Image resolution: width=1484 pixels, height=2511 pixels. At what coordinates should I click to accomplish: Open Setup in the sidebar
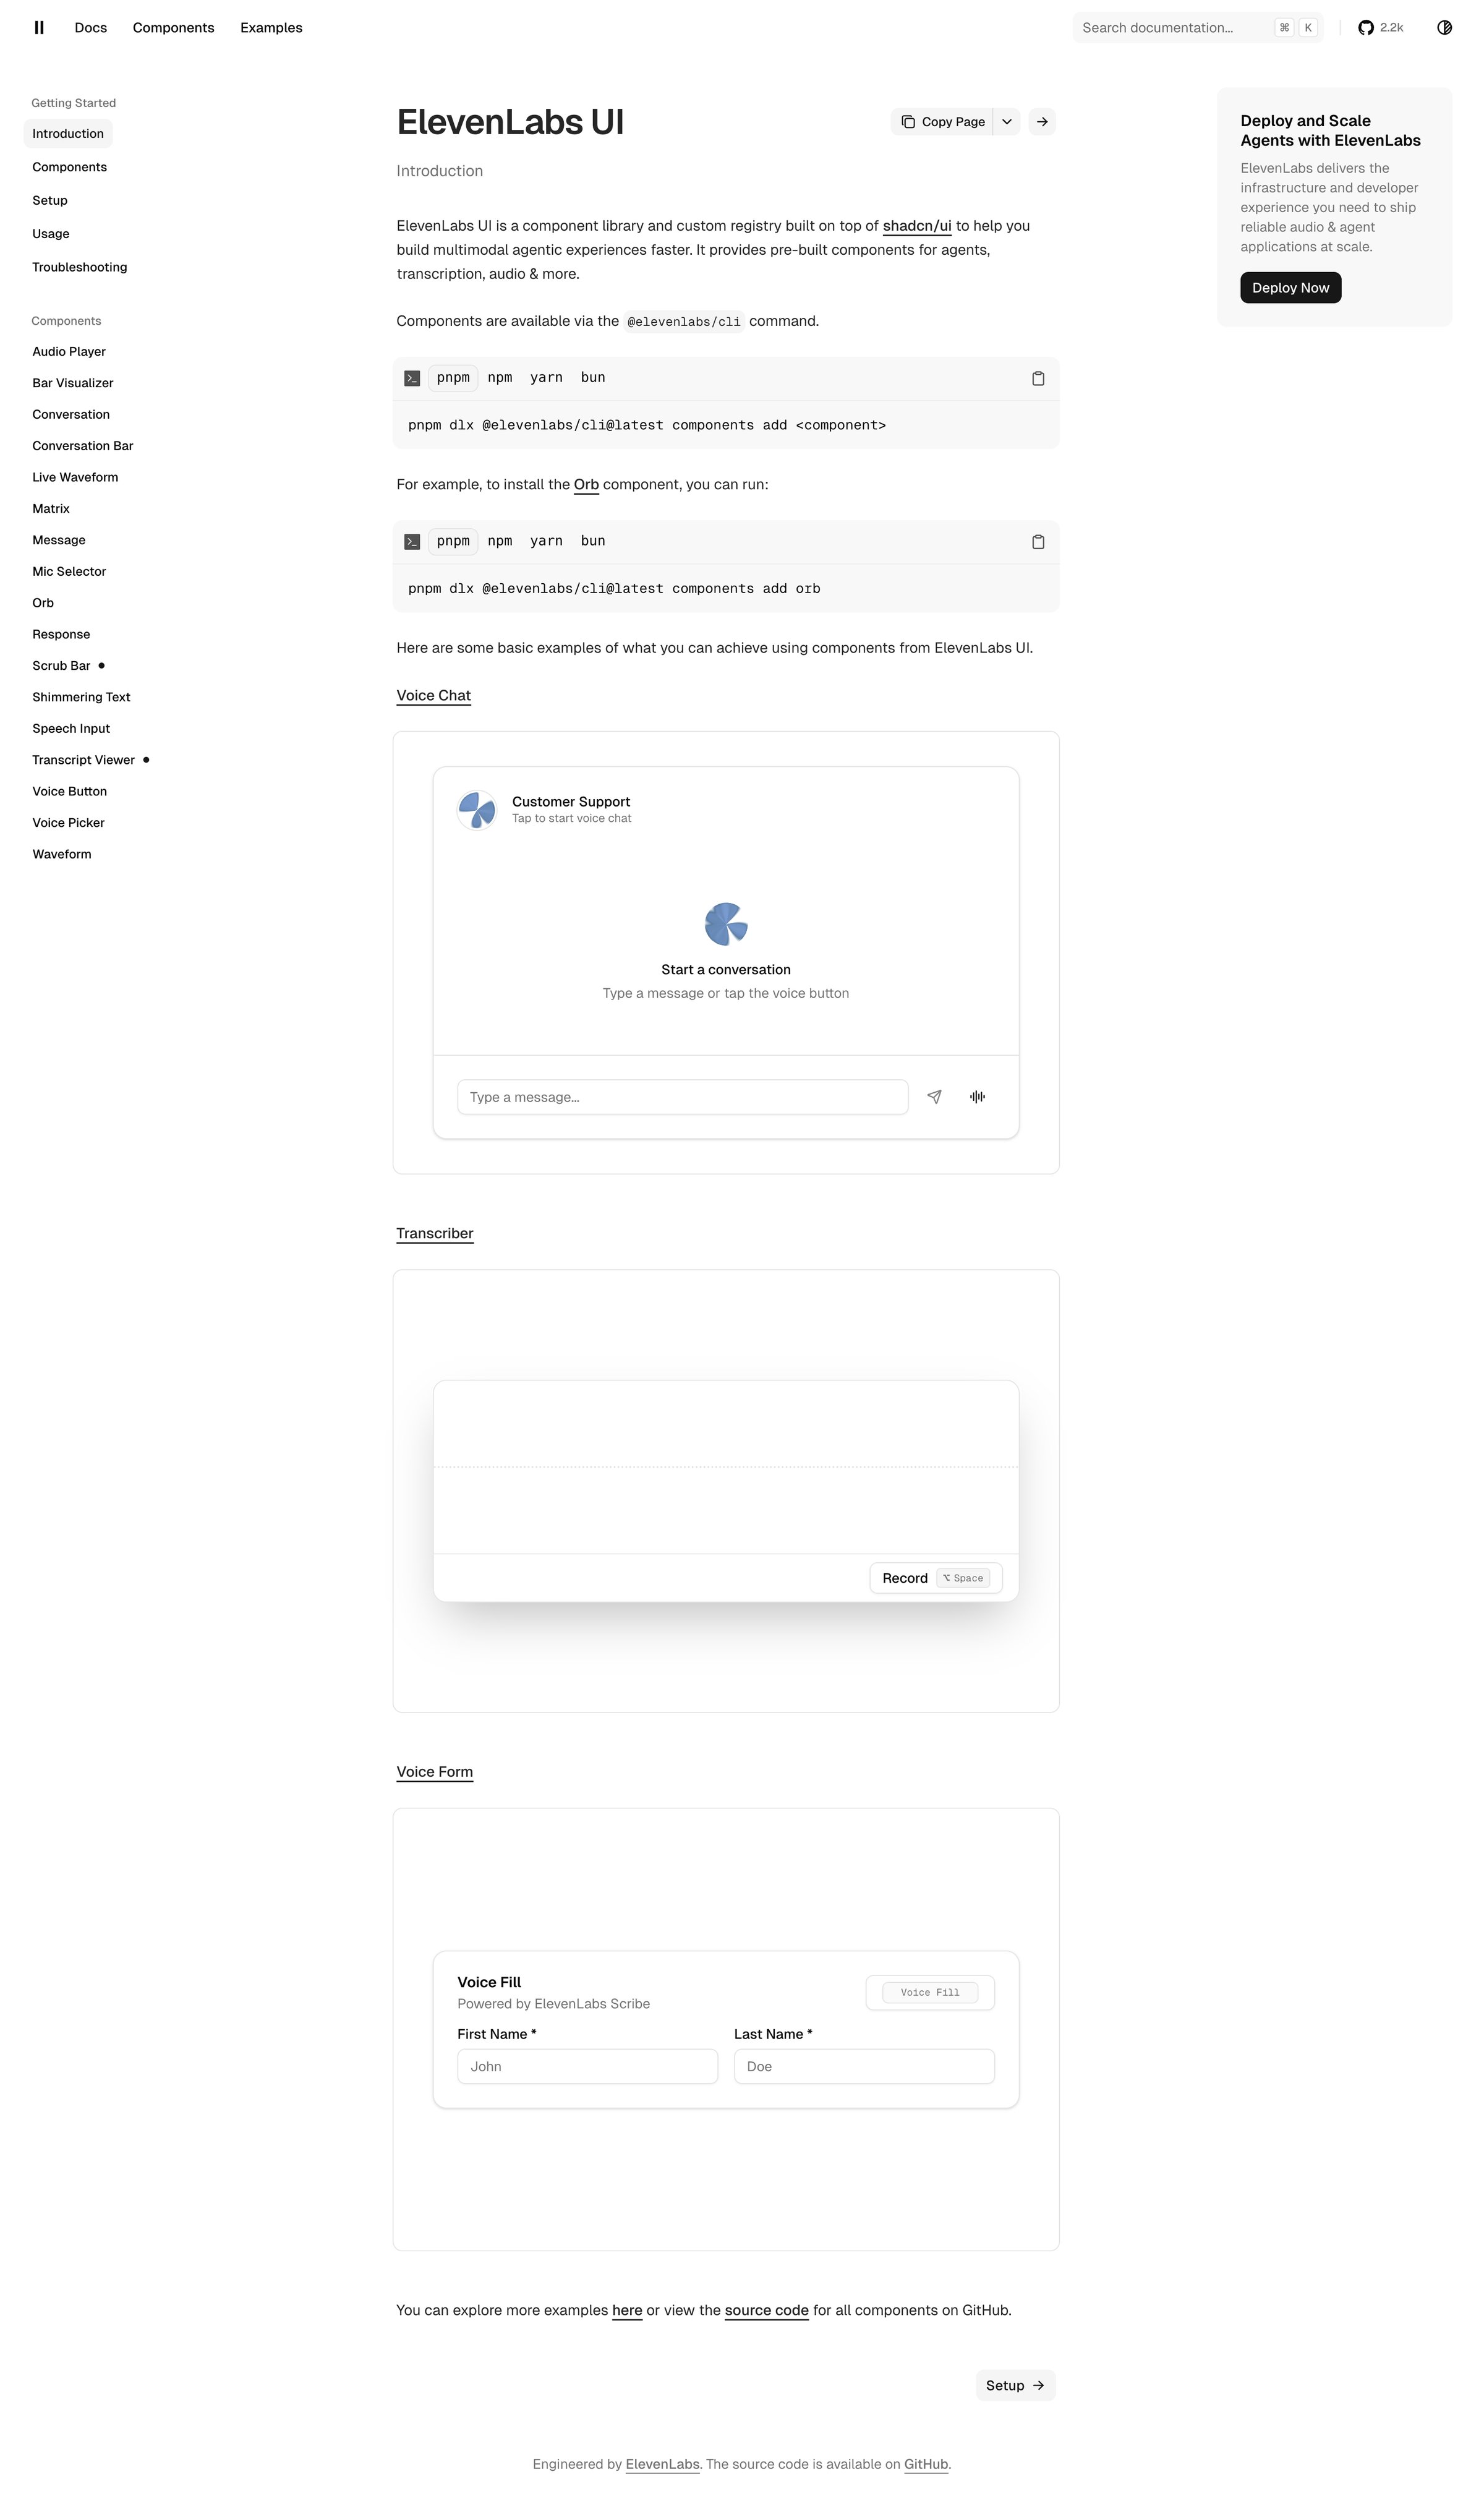pyautogui.click(x=50, y=201)
